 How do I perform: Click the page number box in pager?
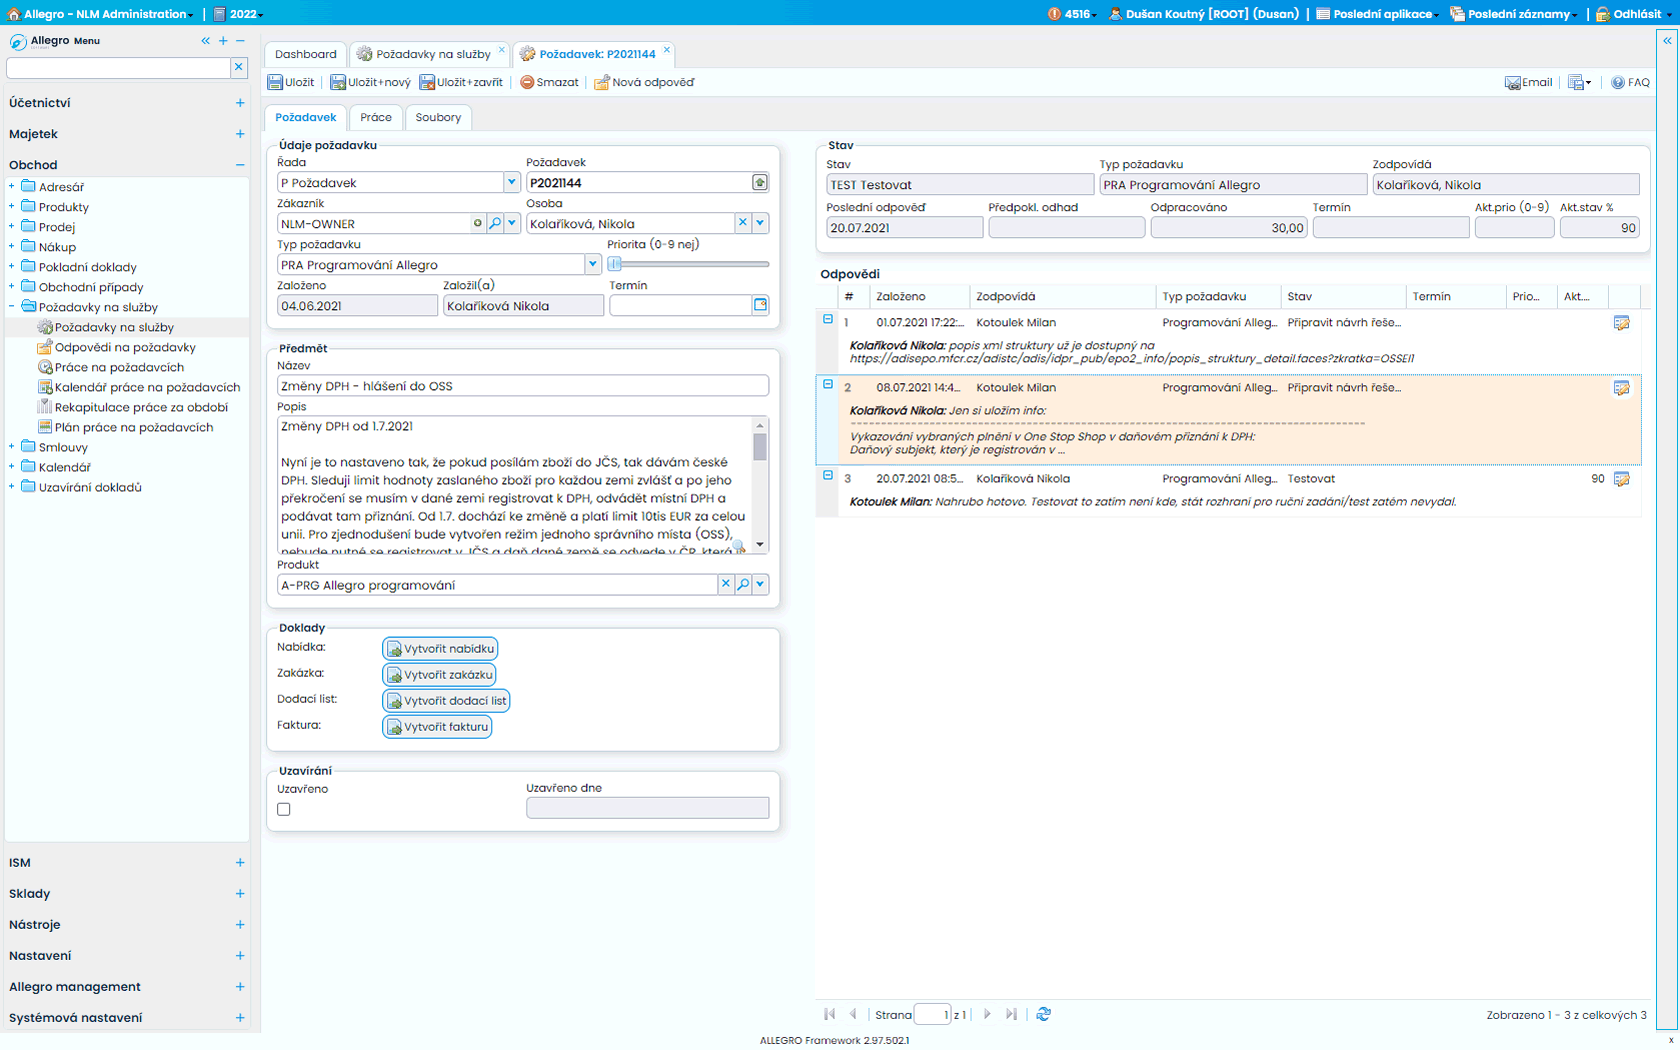point(932,1014)
